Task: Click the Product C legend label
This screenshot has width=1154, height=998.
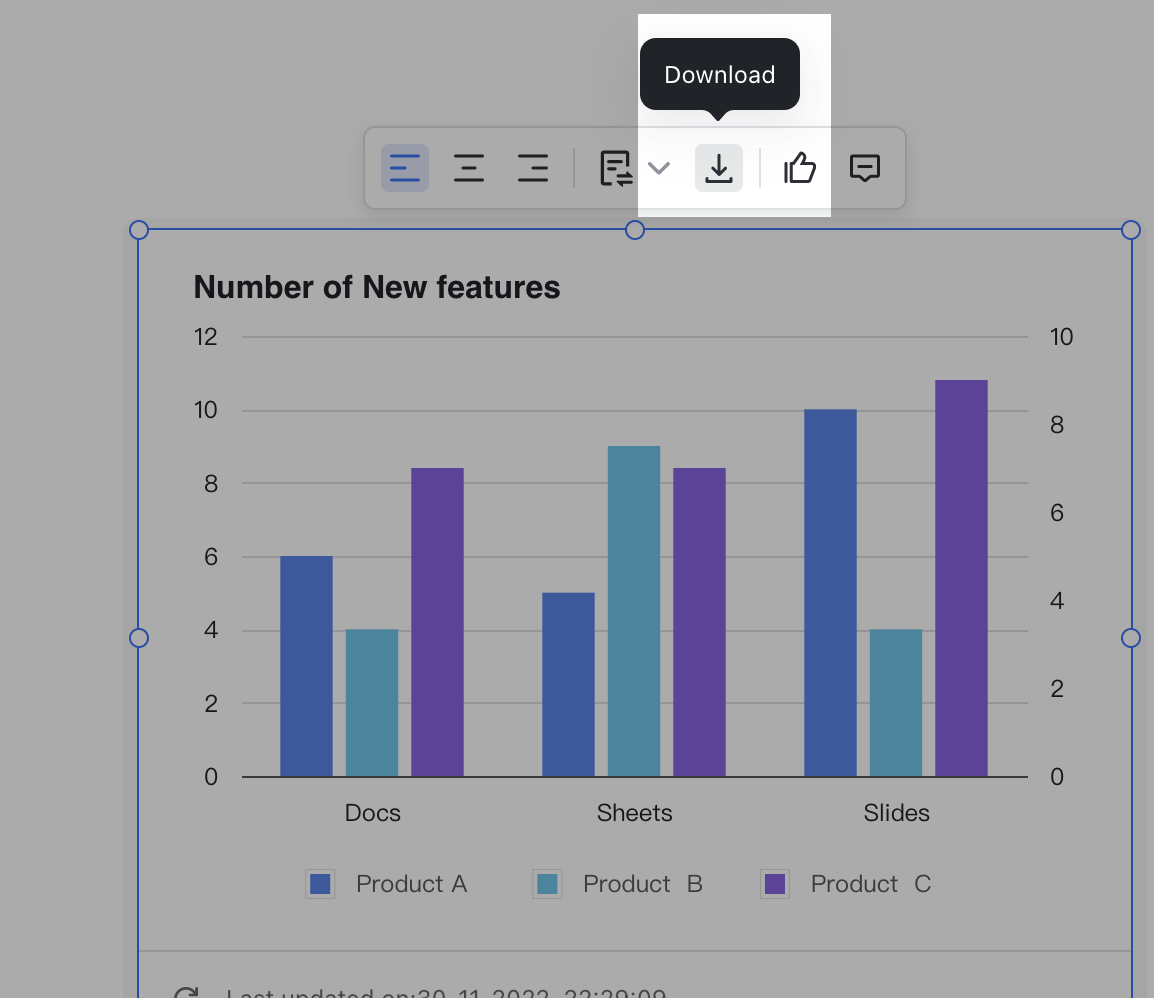Action: [870, 884]
